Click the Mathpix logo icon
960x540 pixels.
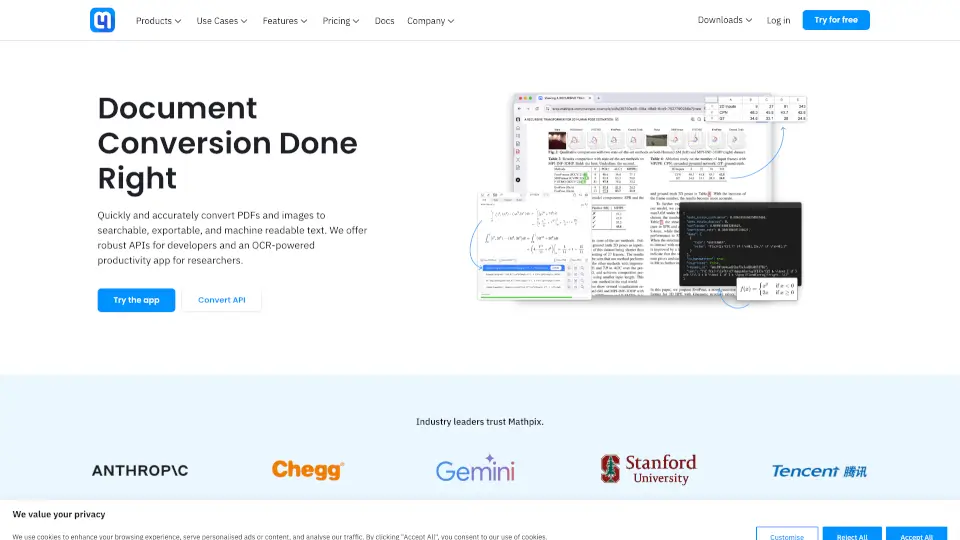[102, 20]
